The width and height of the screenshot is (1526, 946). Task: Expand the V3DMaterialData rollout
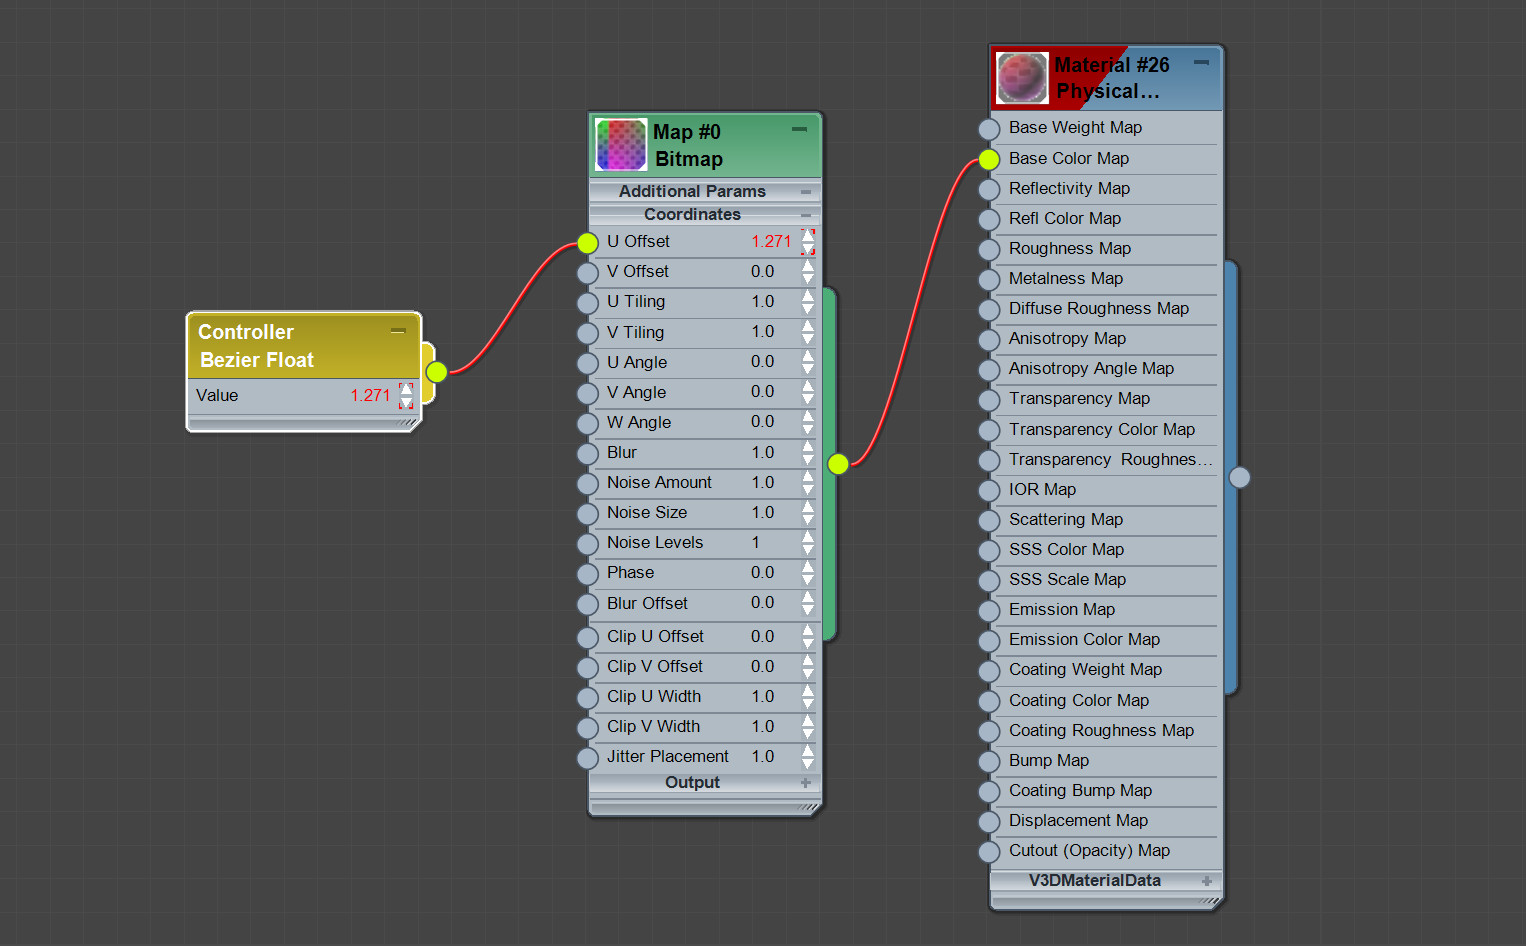[1207, 881]
